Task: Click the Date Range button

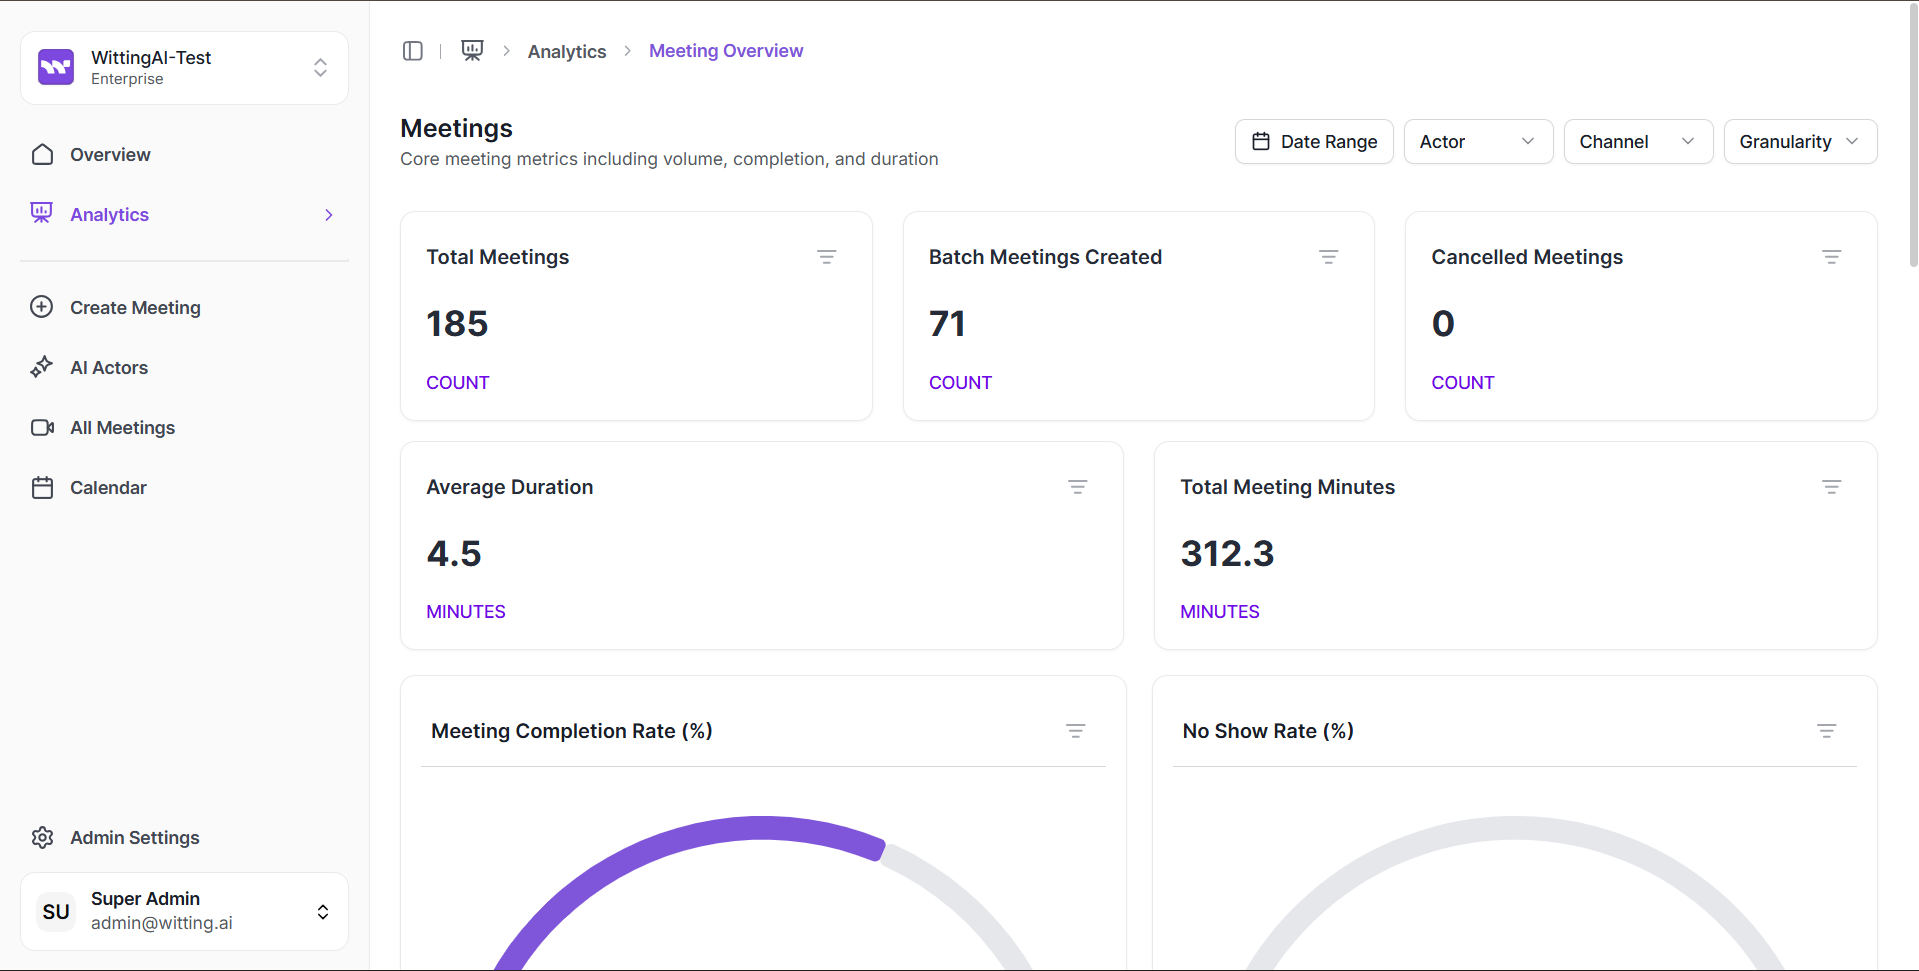Action: 1313,142
